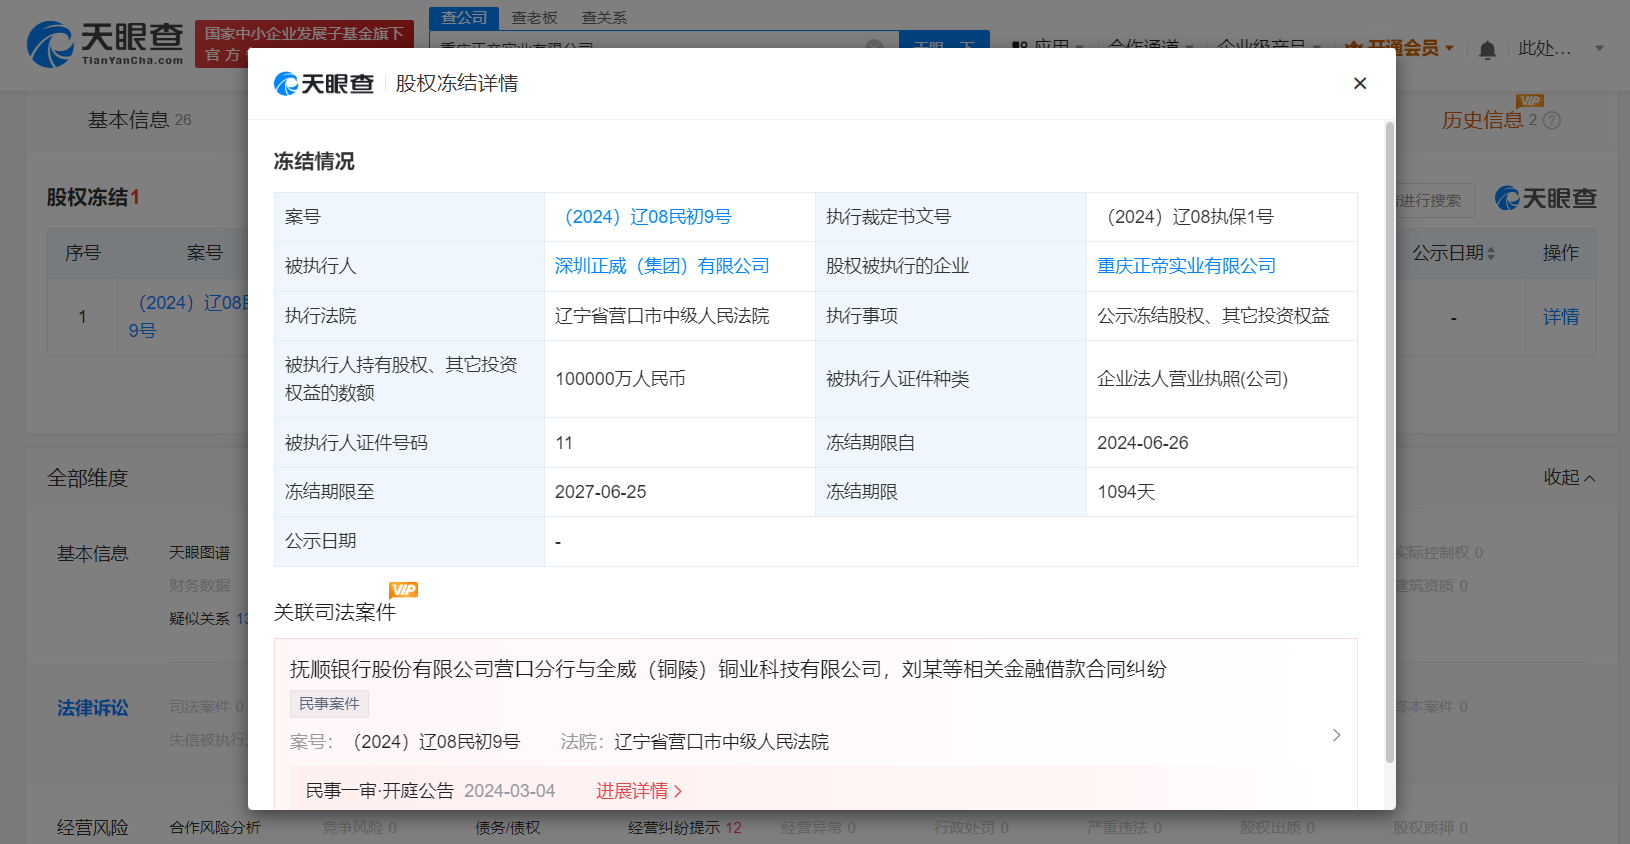Clear search box with the x icon

coord(874,46)
